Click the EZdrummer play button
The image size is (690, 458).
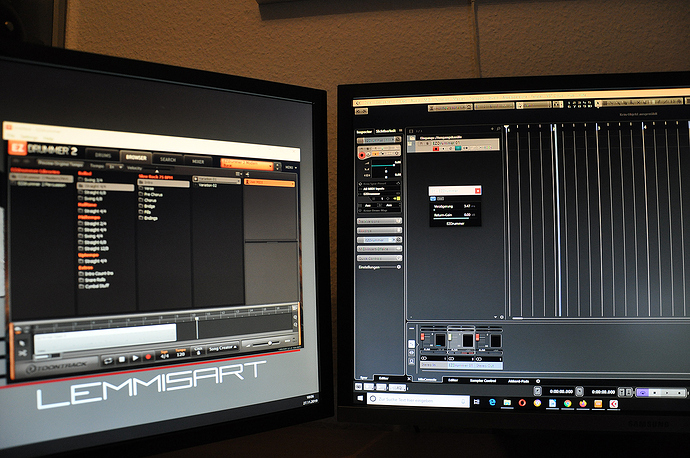tap(135, 358)
